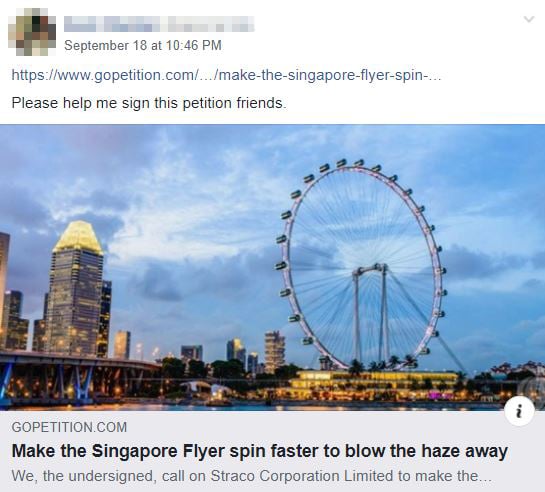Open the post options chevron menu

529,19
